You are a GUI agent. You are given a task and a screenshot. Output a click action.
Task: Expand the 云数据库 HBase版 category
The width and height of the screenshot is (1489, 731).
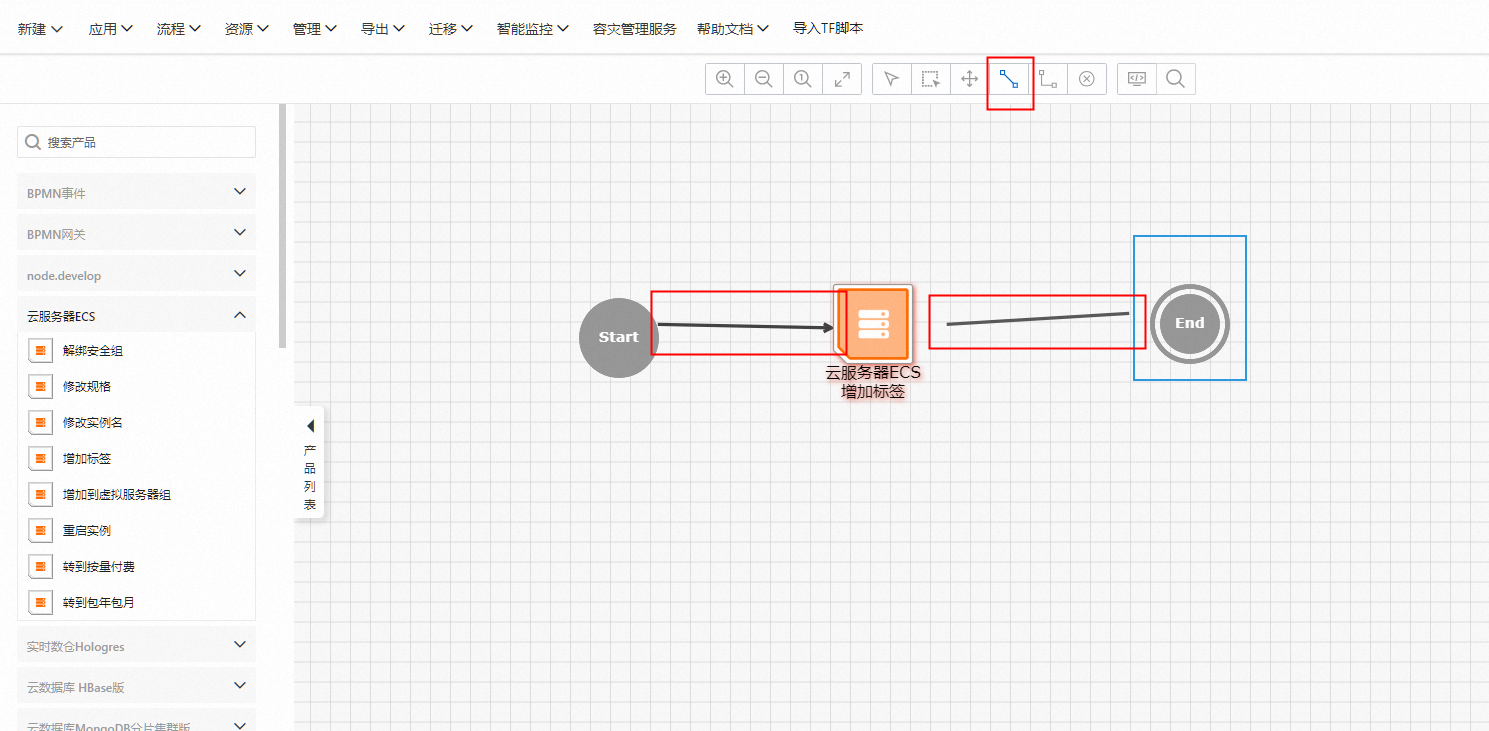(x=136, y=687)
